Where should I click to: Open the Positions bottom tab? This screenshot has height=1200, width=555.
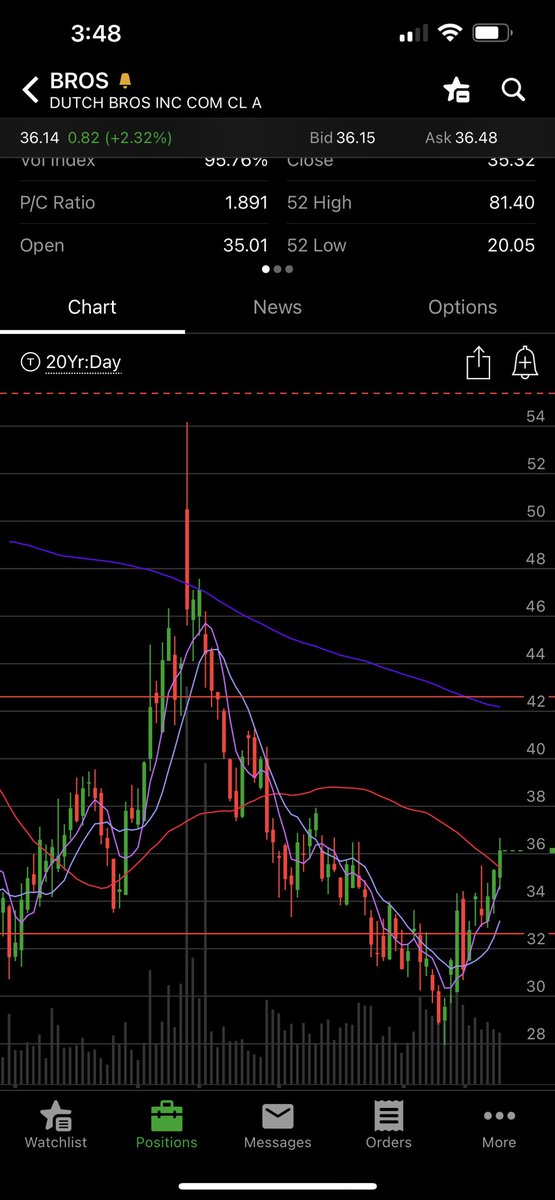[x=167, y=1126]
